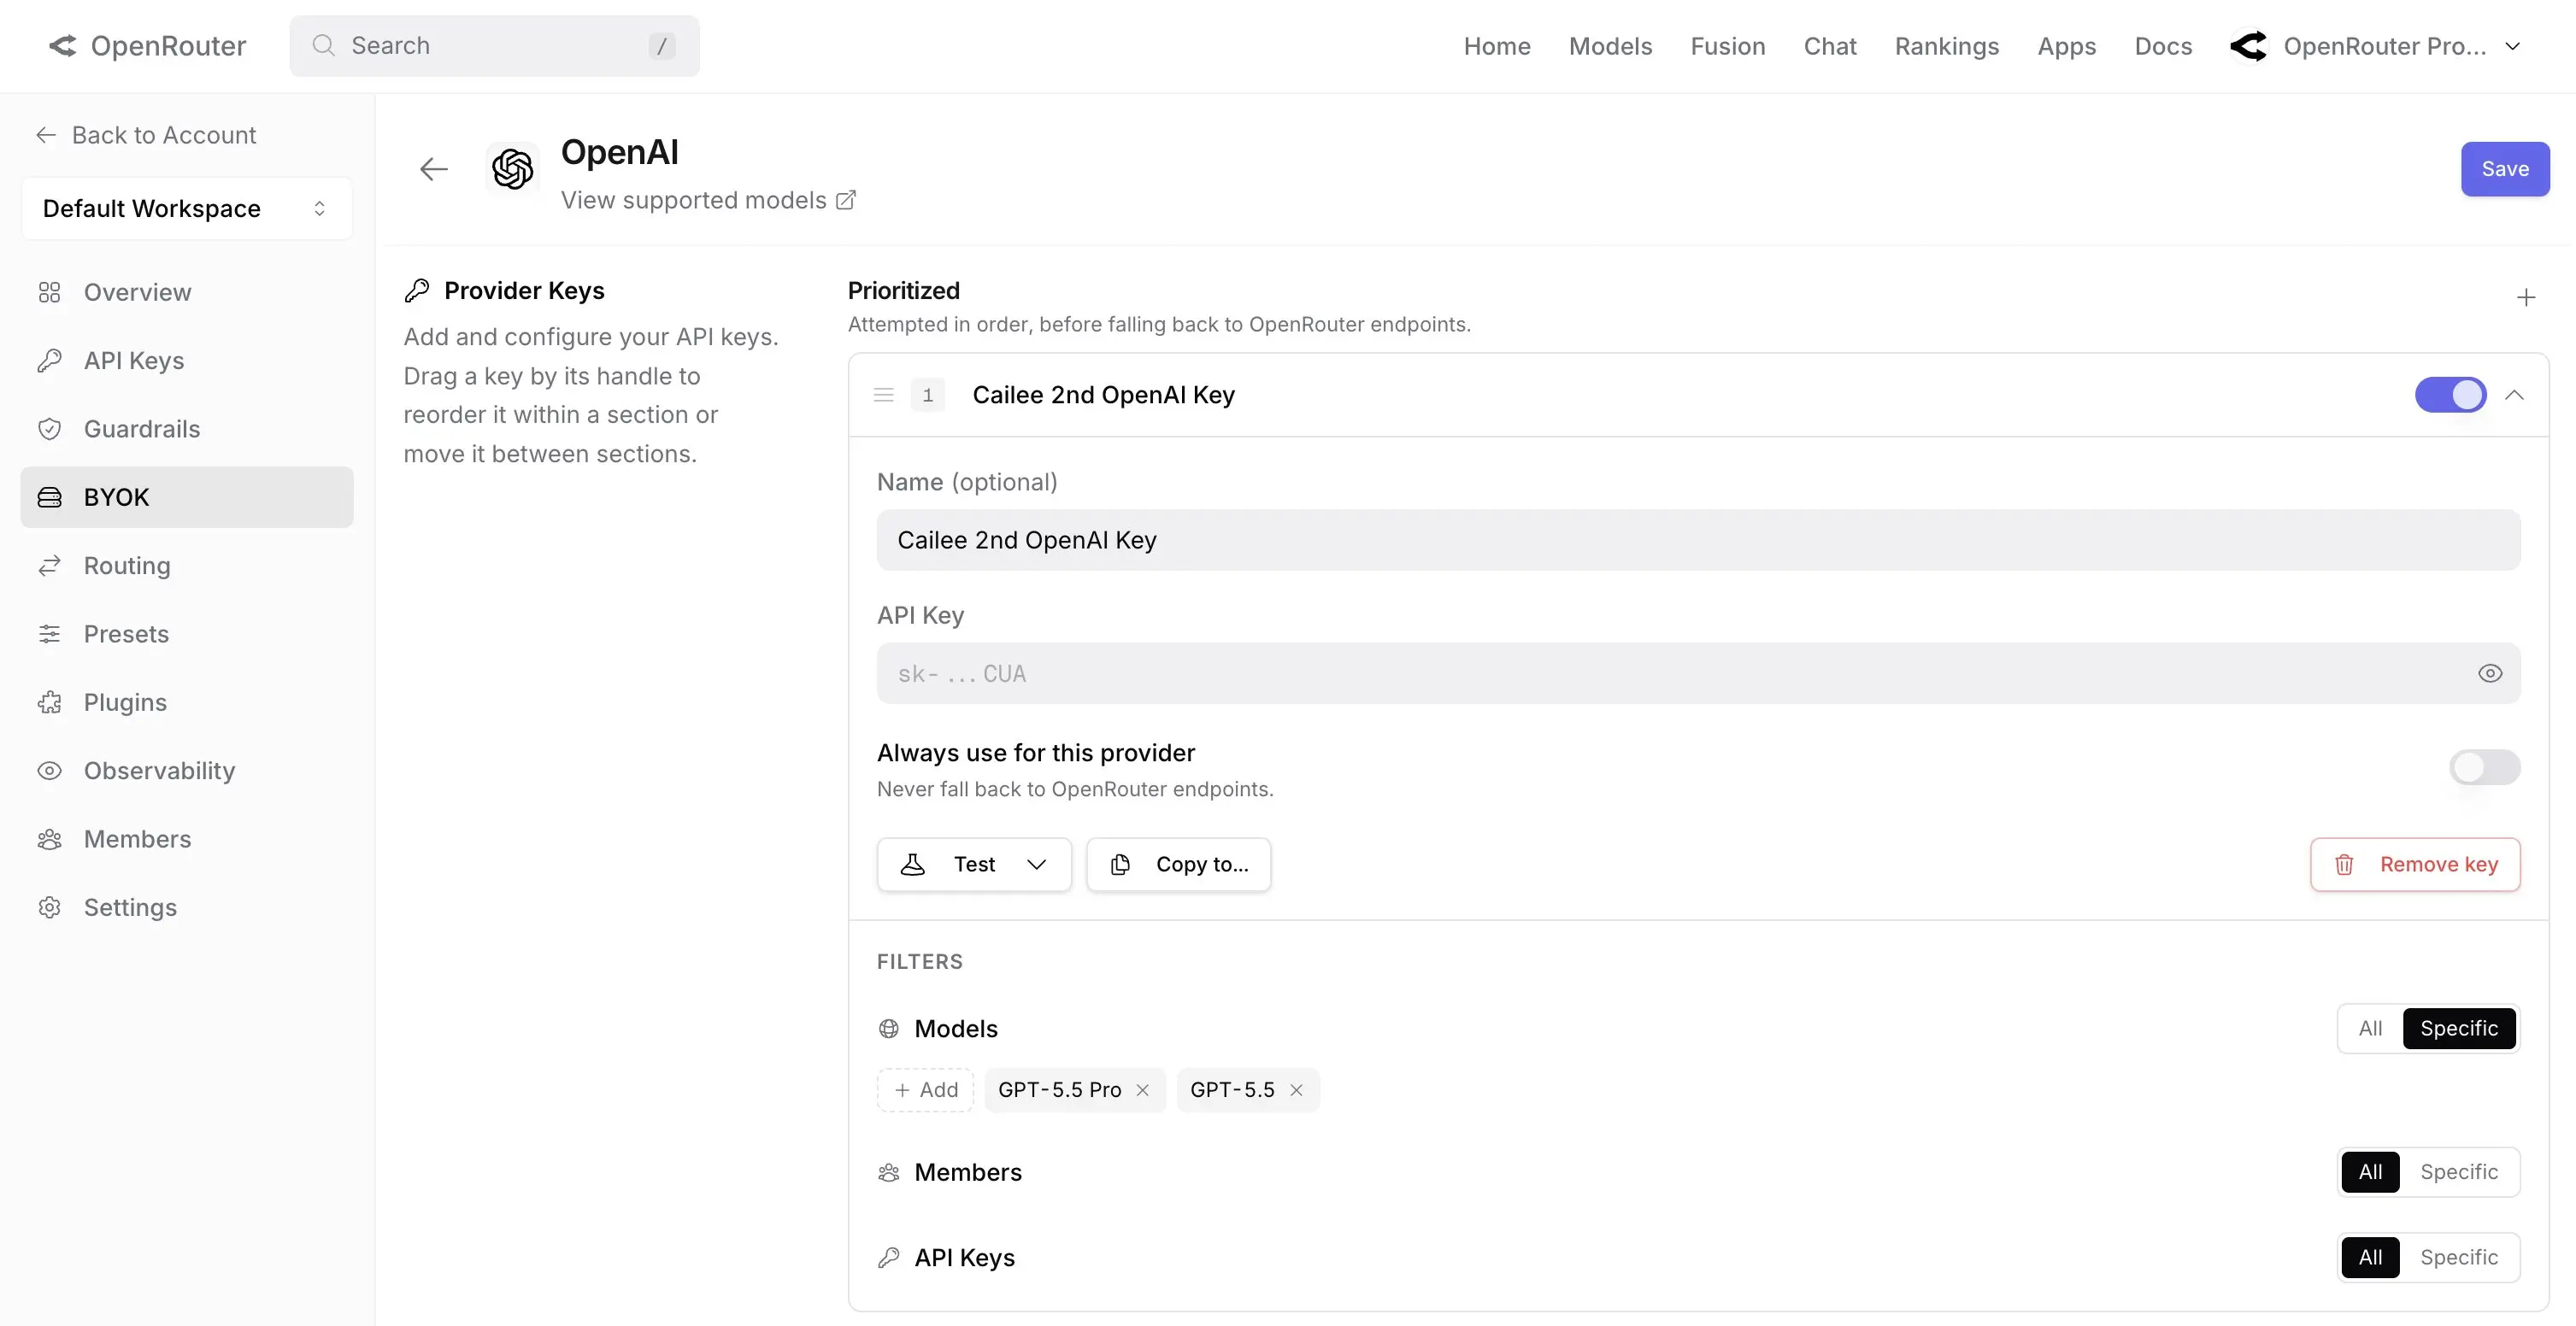
Task: Open Overview in the sidebar
Action: (x=187, y=292)
